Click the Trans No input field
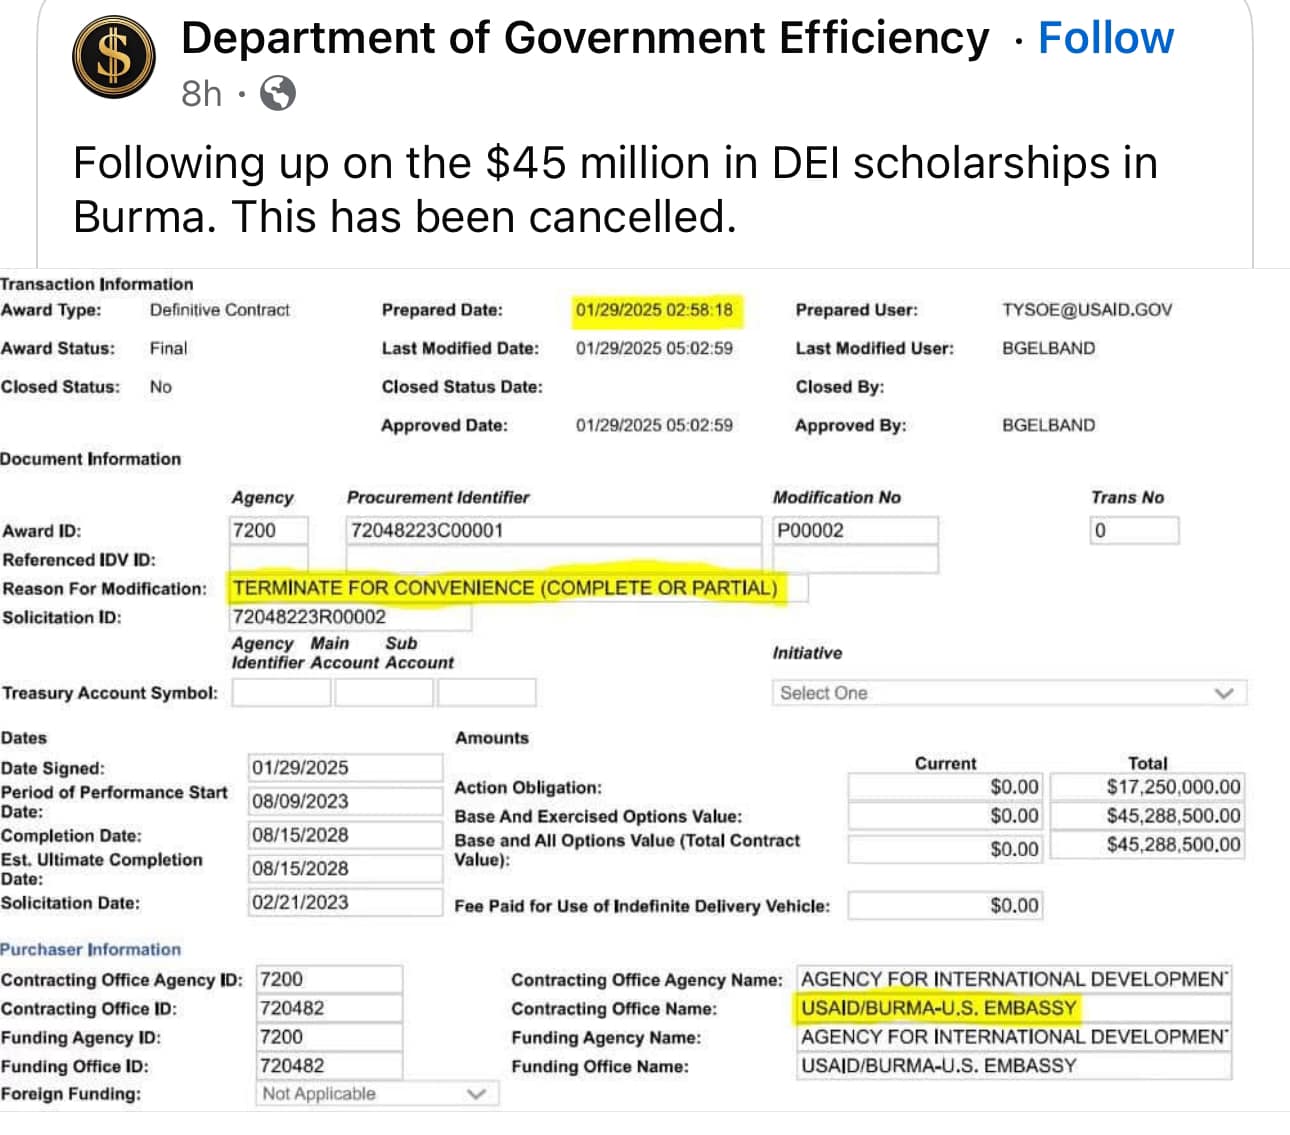 point(1133,530)
